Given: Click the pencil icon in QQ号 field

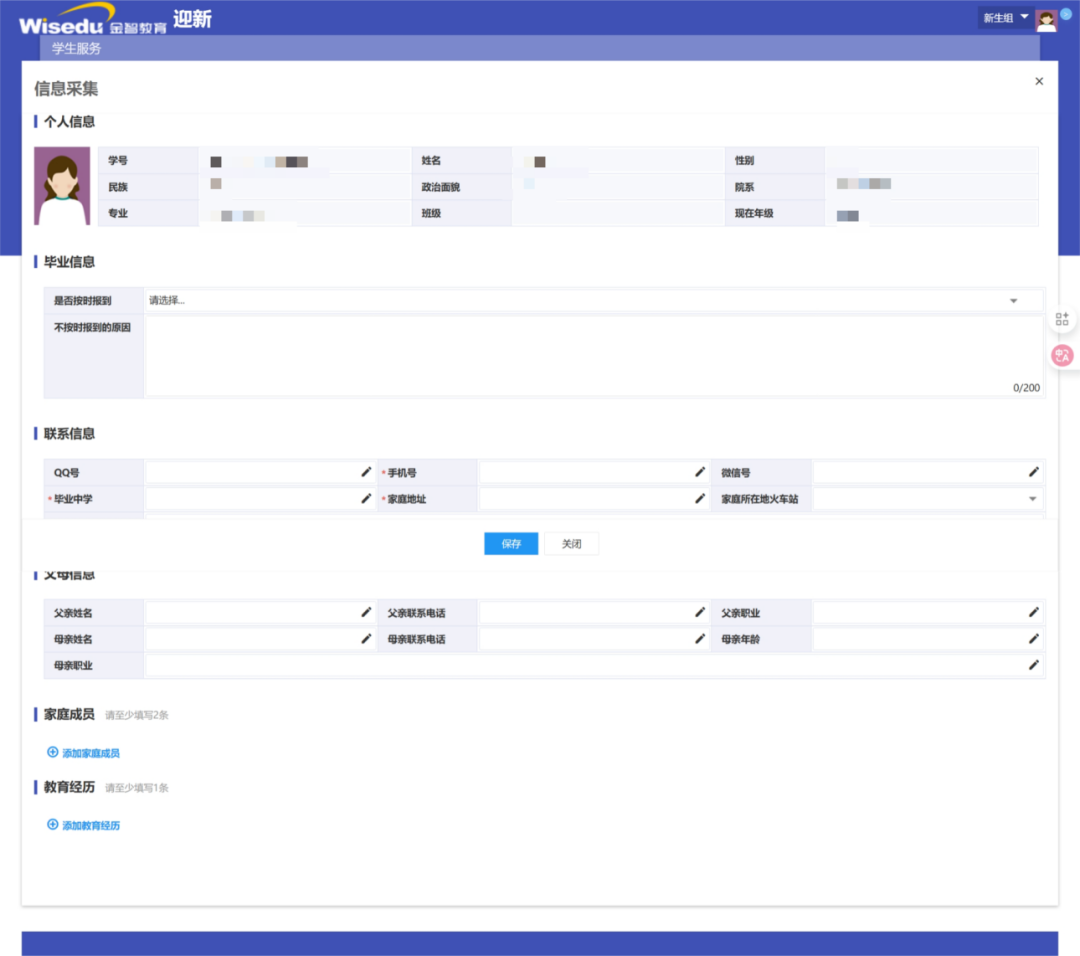Looking at the screenshot, I should coord(366,472).
